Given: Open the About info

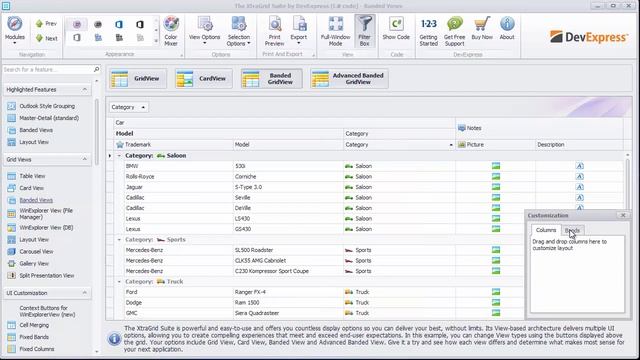Looking at the screenshot, I should pyautogui.click(x=507, y=29).
